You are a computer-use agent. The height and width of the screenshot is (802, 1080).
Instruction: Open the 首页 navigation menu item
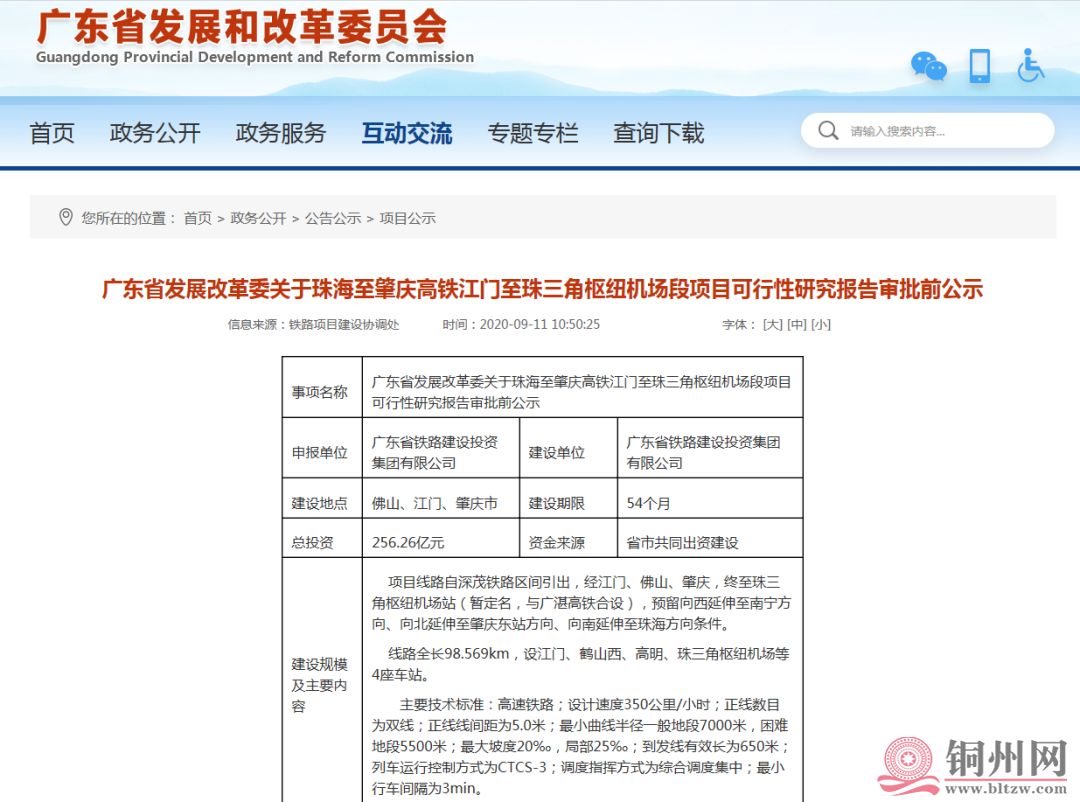coord(52,133)
